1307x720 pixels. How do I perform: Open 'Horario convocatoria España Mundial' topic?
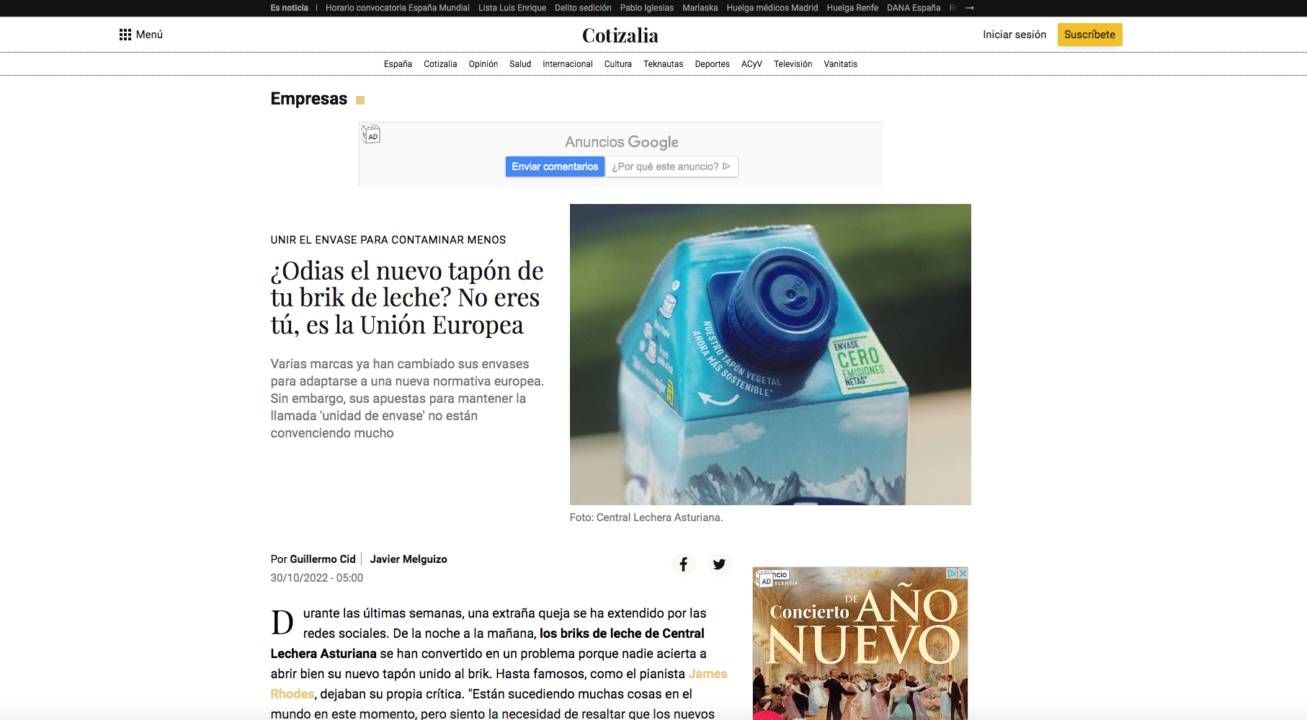click(x=397, y=8)
